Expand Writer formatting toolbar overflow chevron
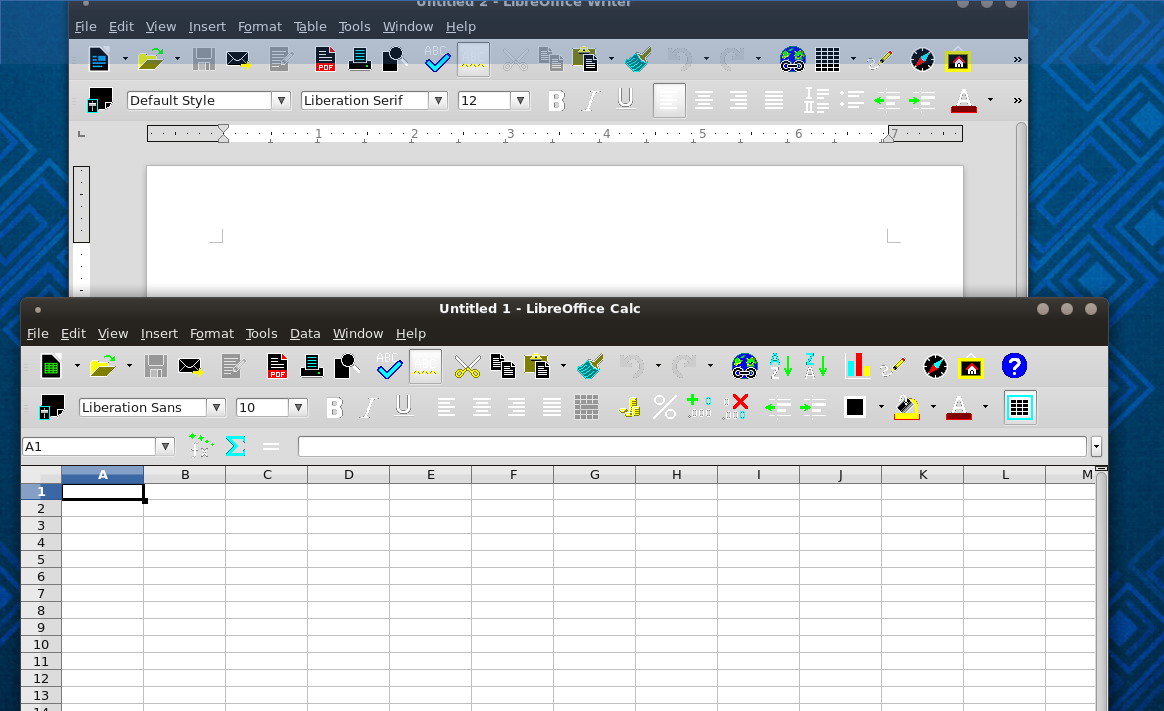 1017,100
